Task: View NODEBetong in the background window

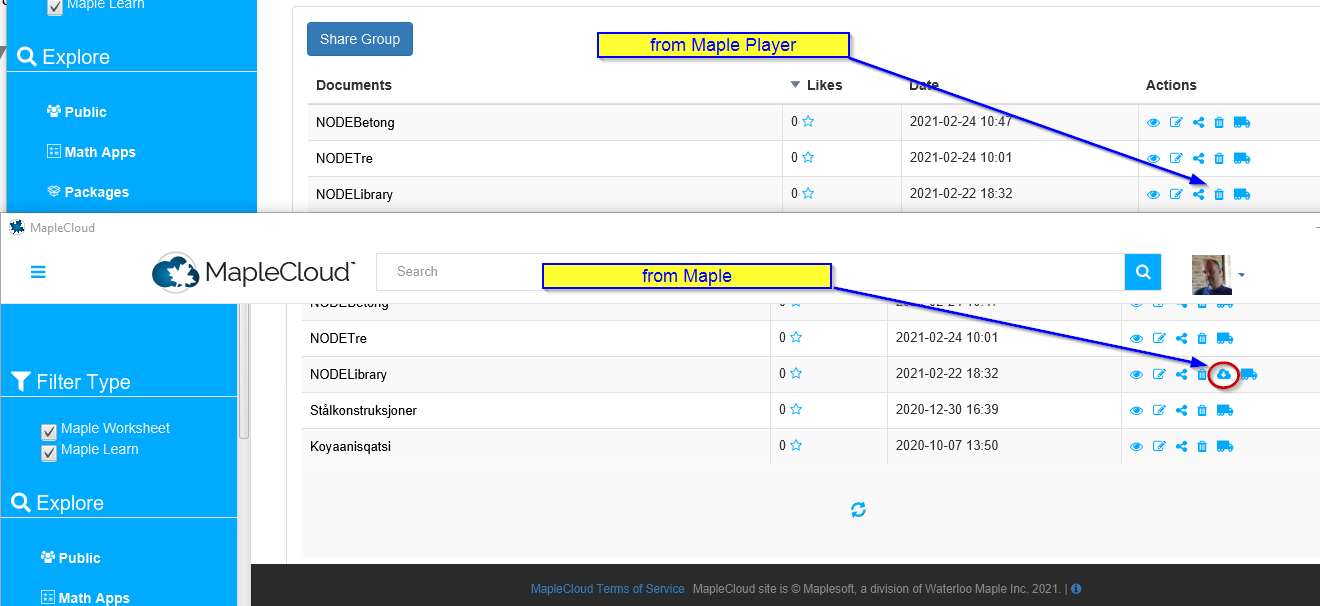Action: point(1153,122)
